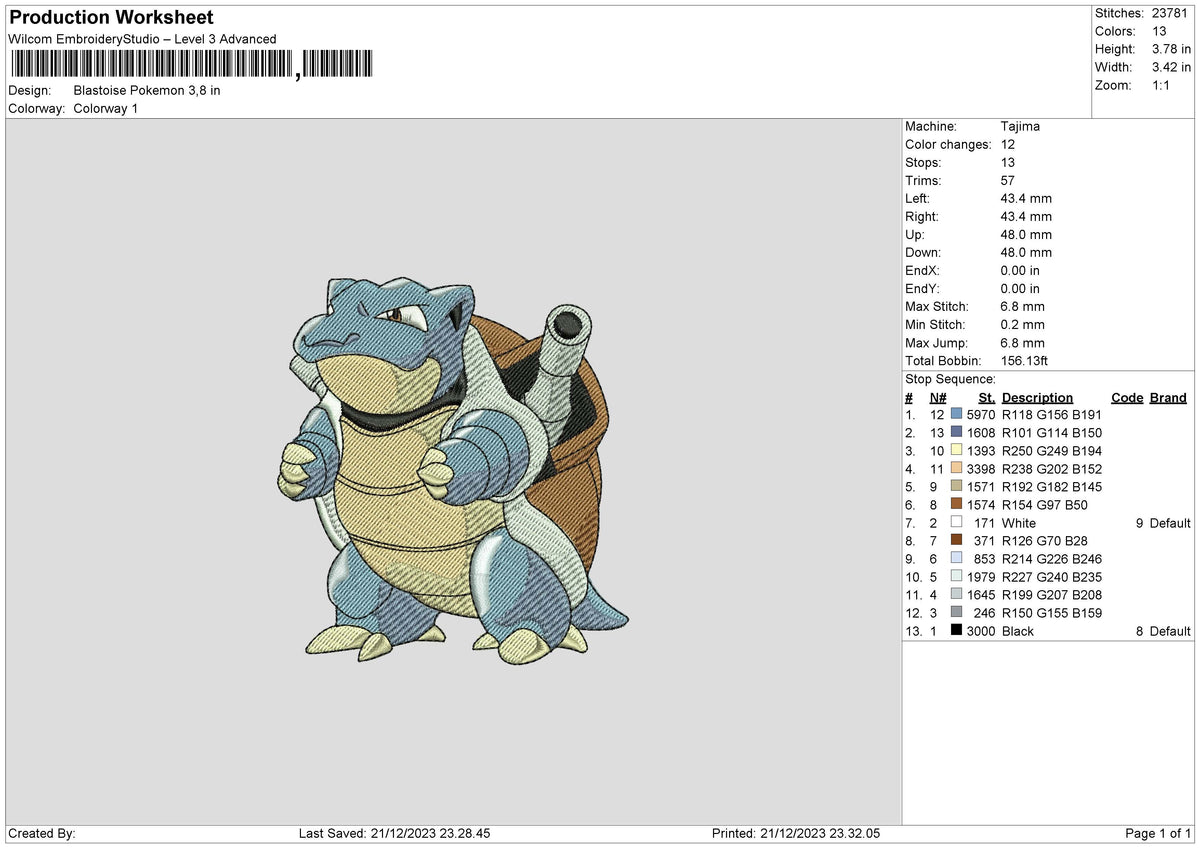Select the peach swatch for thread 3398
The image size is (1200, 848).
tap(957, 468)
